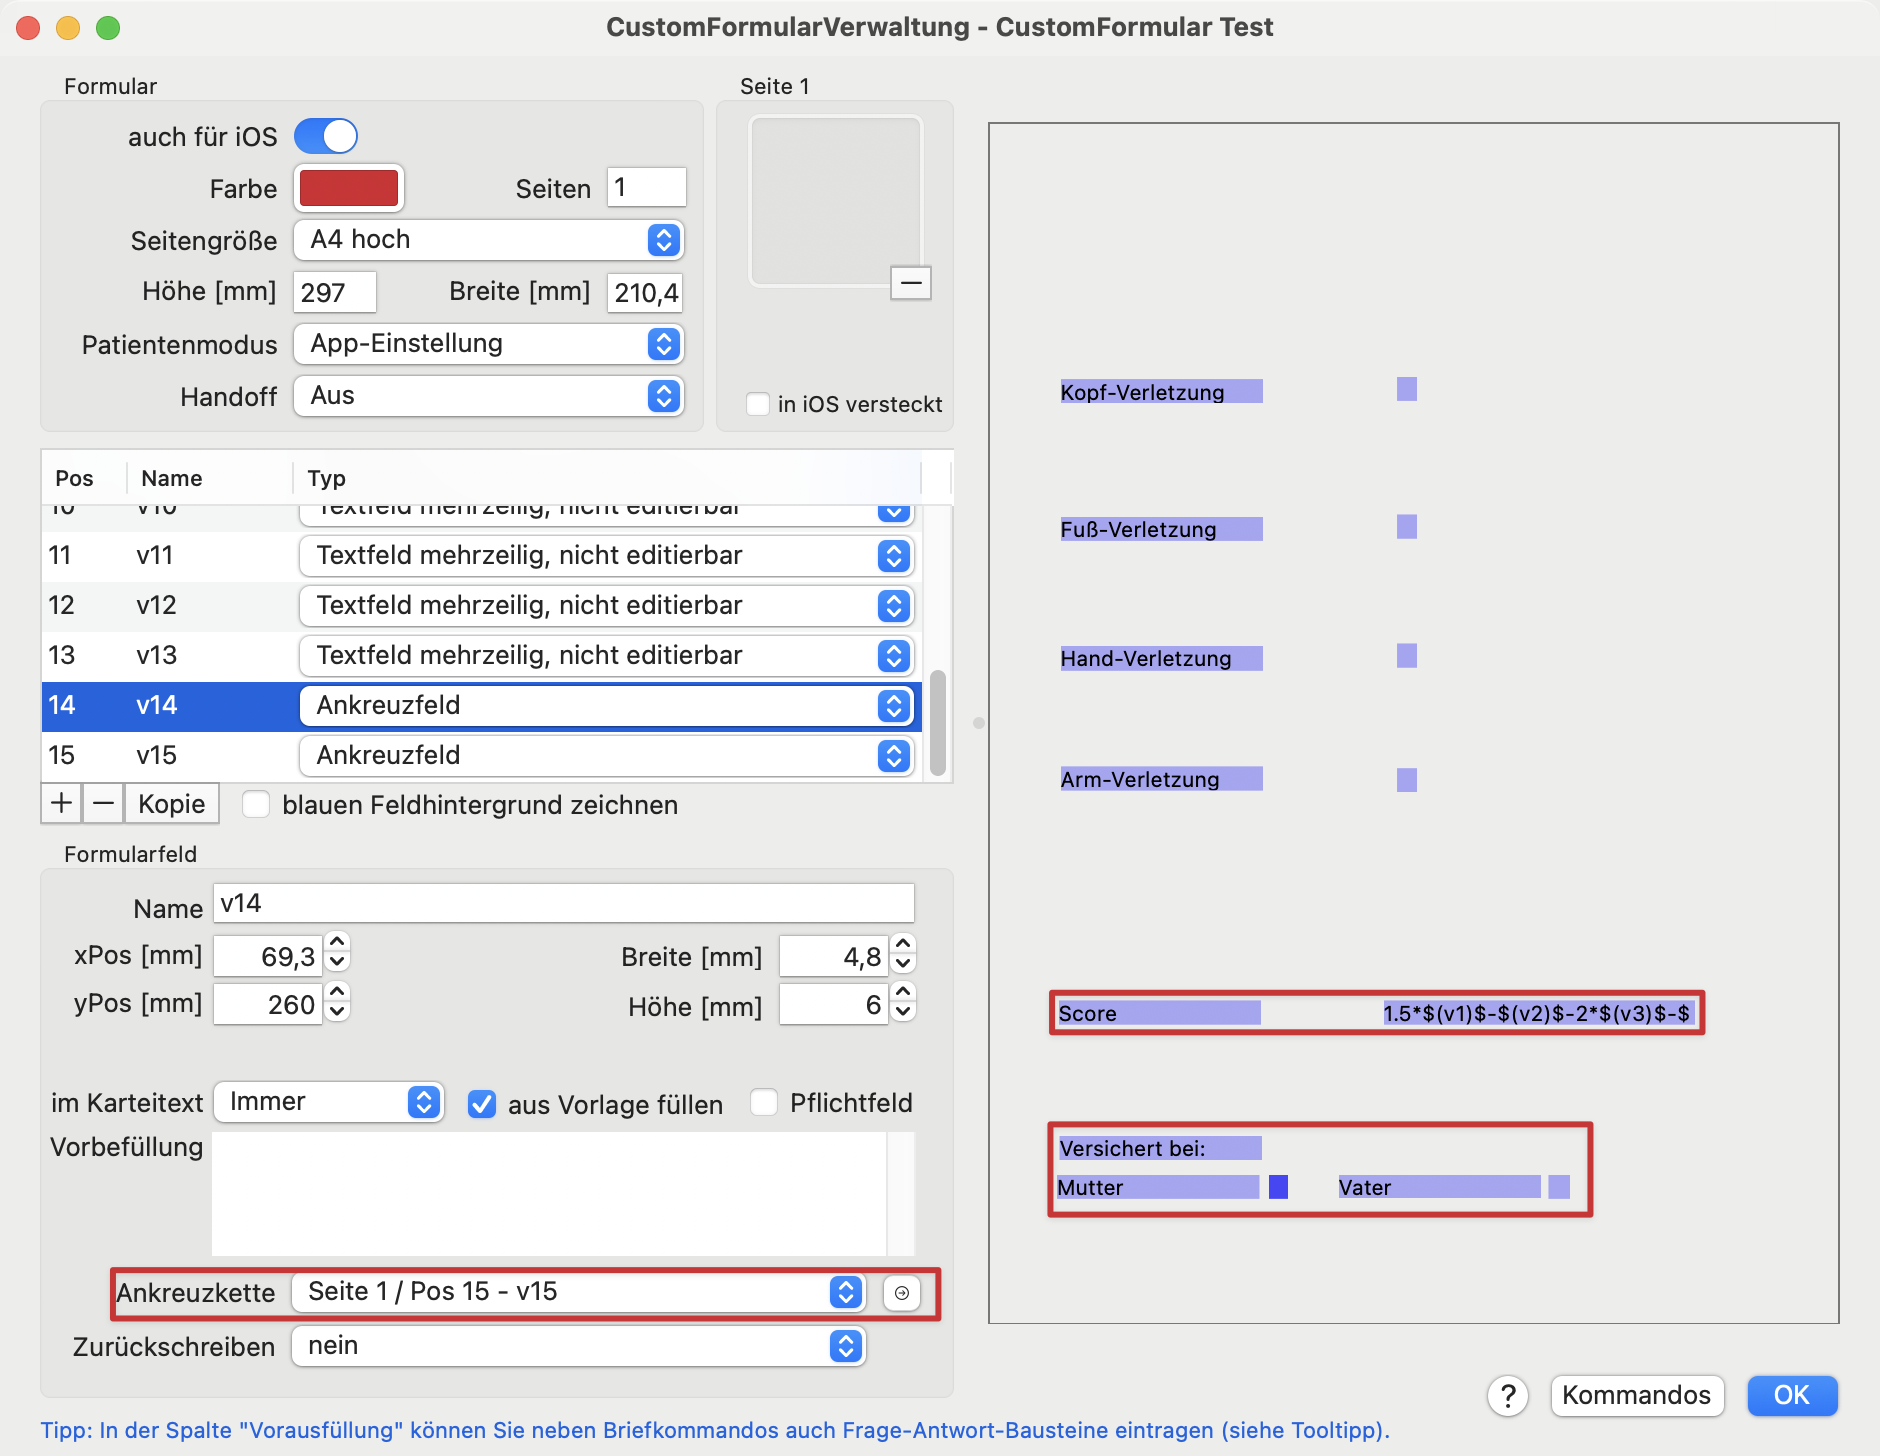Image resolution: width=1880 pixels, height=1456 pixels.
Task: Select row 12 named v12 in the list
Action: click(160, 605)
